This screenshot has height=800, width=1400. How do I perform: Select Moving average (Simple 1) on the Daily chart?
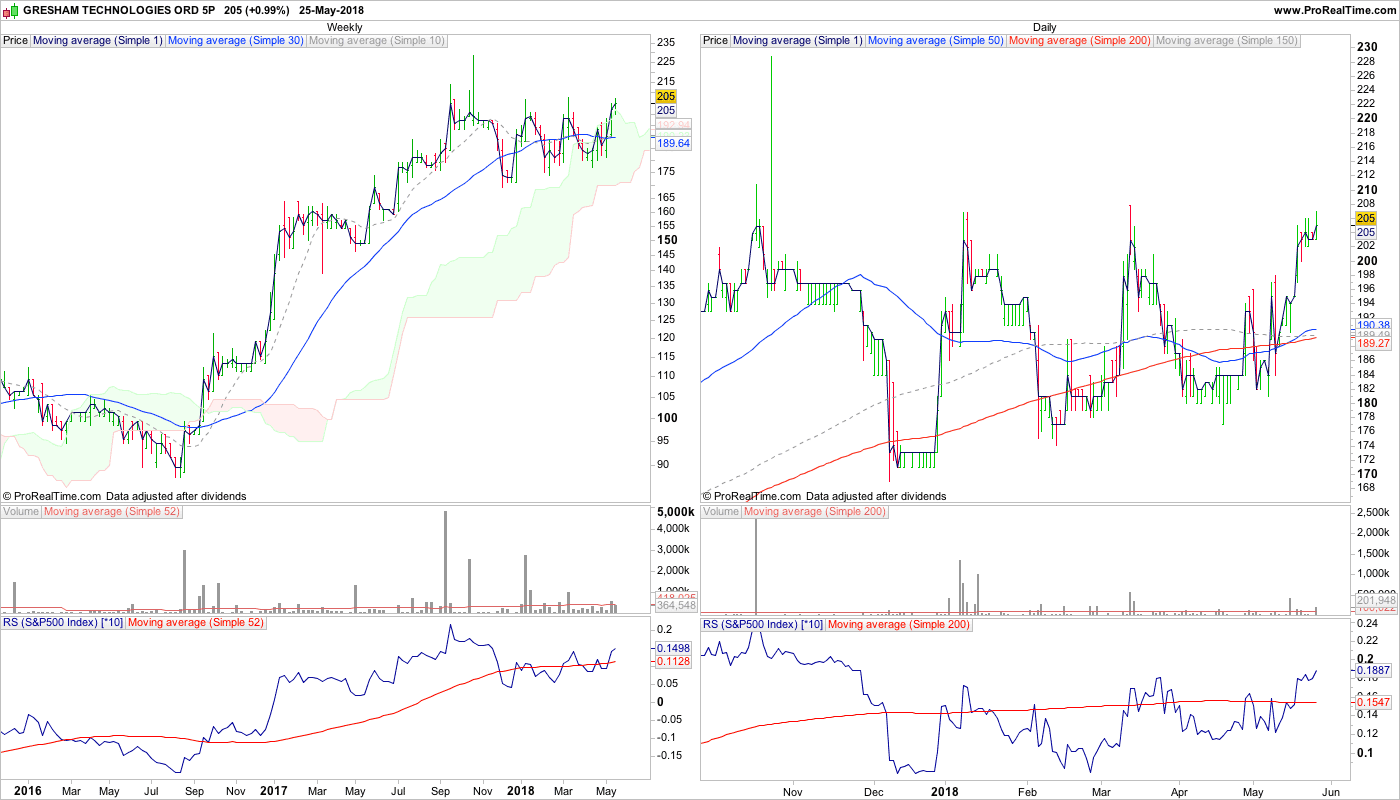(797, 41)
